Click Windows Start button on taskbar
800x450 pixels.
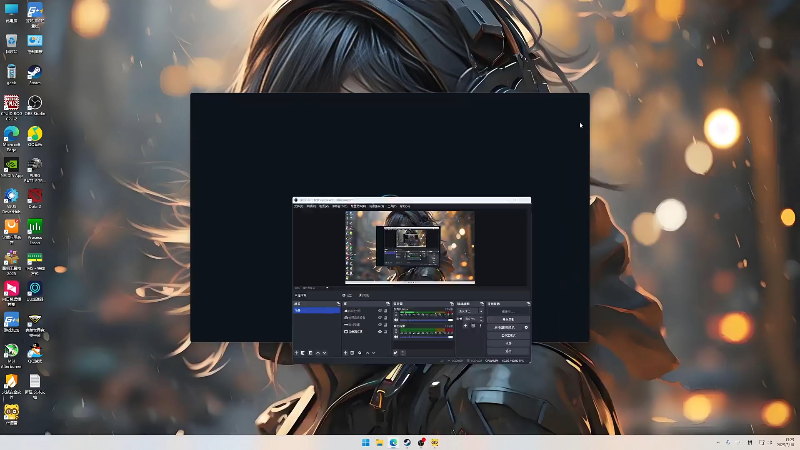(365, 442)
